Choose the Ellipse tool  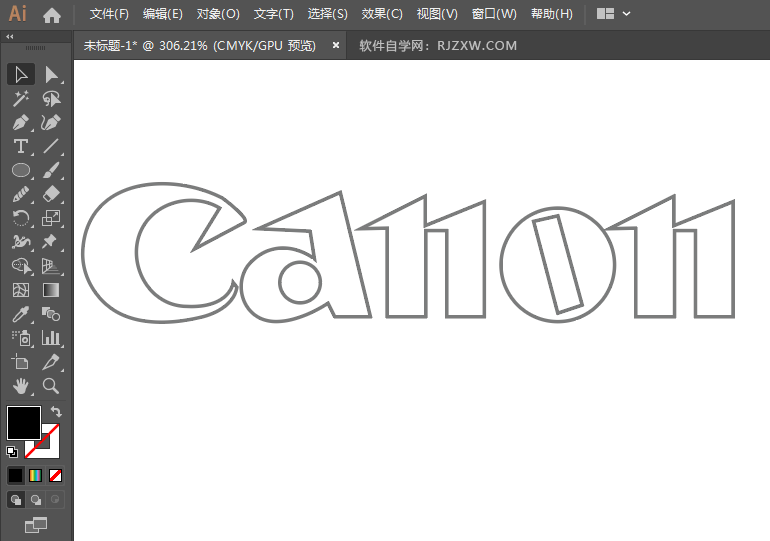(20, 171)
